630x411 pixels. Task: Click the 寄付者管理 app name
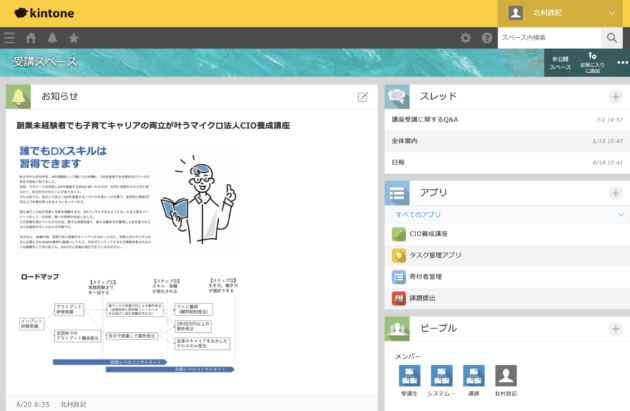(x=425, y=277)
